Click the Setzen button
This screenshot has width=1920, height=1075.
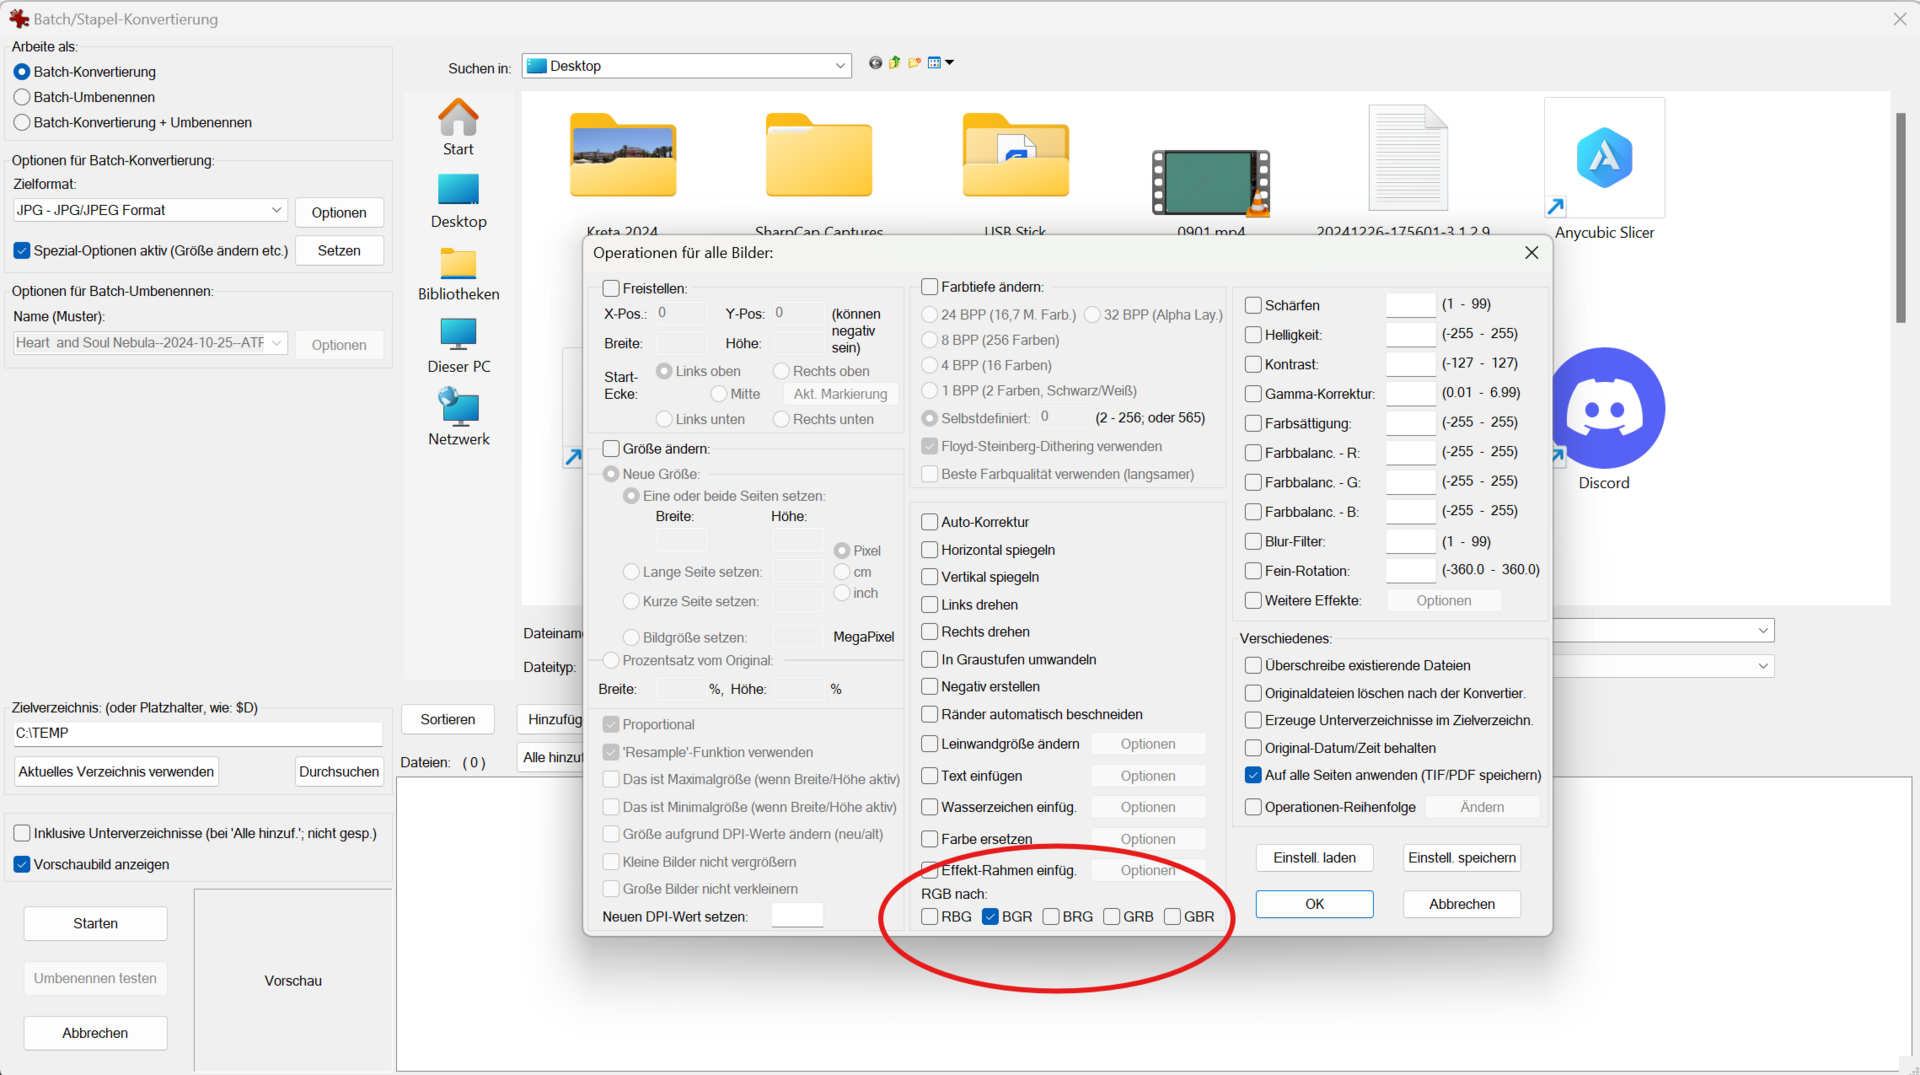(339, 250)
